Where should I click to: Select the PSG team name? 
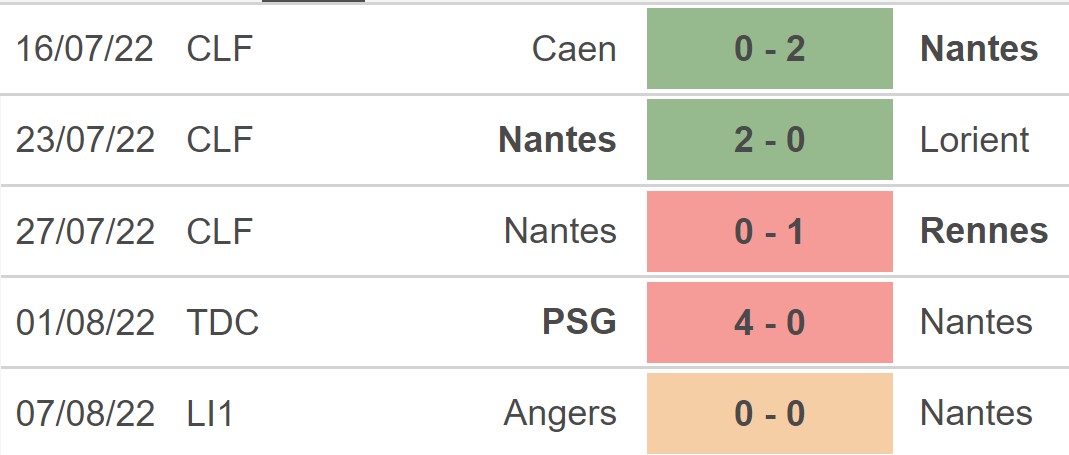click(x=579, y=322)
